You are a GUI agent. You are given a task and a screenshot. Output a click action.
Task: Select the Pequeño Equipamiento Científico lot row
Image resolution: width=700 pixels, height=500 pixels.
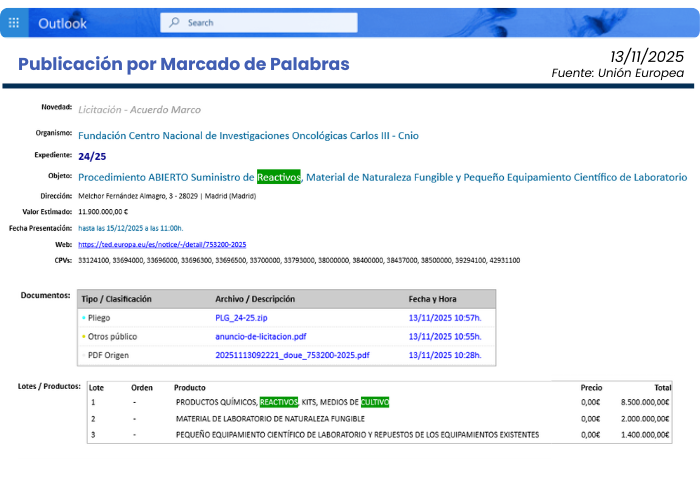pos(357,435)
